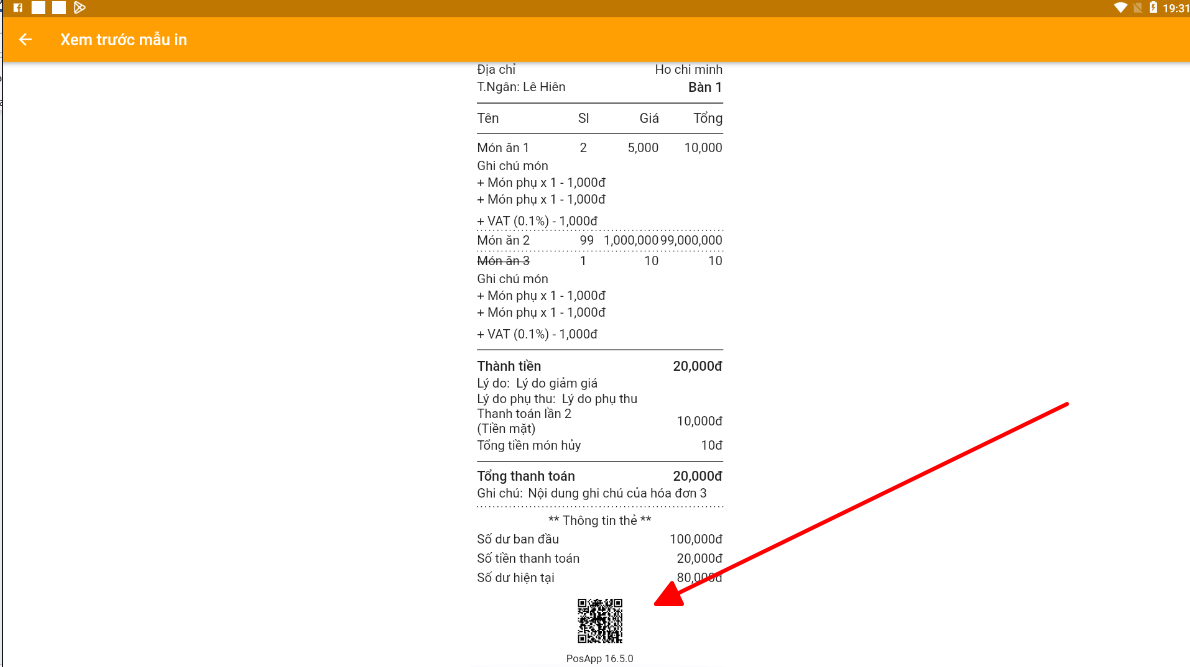Go back using the arrow icon
Image resolution: width=1190 pixels, height=667 pixels.
tap(26, 40)
